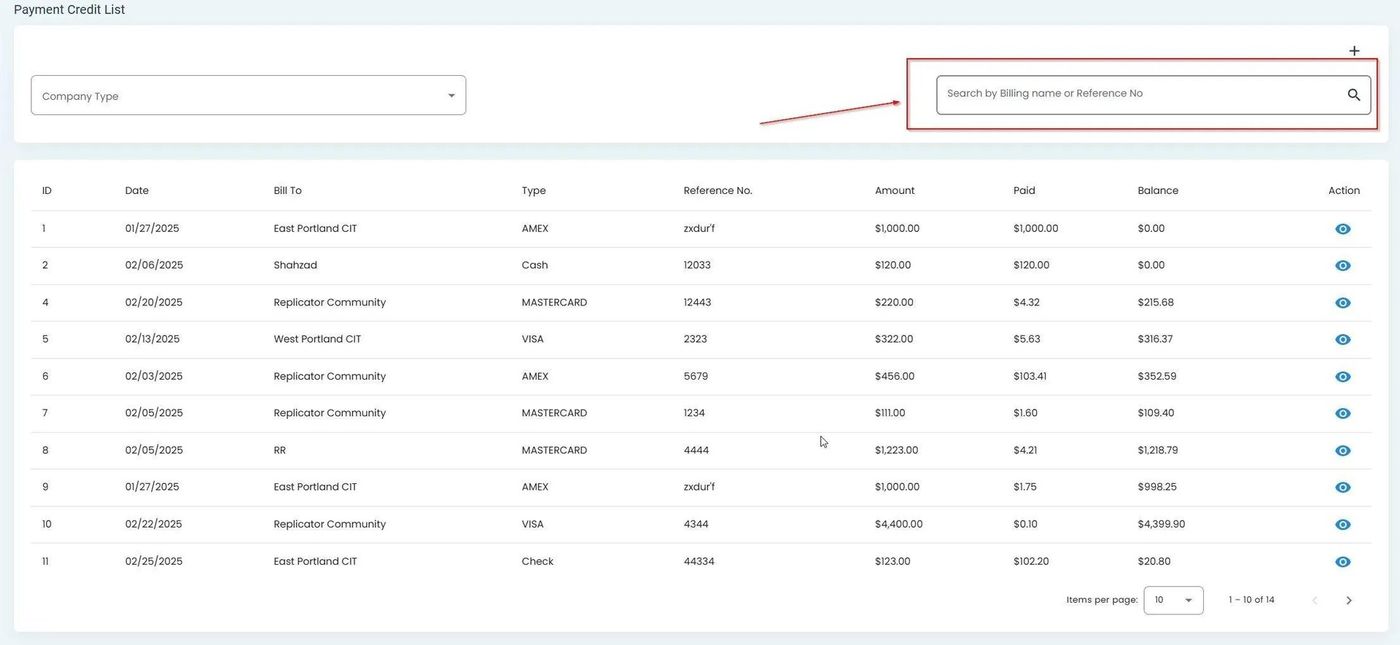Click the Amount column header

point(894,191)
